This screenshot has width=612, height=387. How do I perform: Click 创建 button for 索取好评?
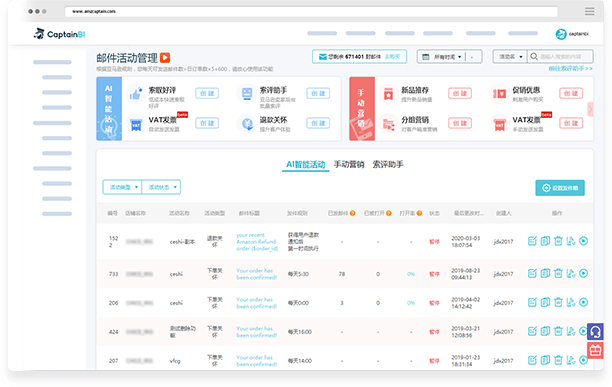[207, 94]
